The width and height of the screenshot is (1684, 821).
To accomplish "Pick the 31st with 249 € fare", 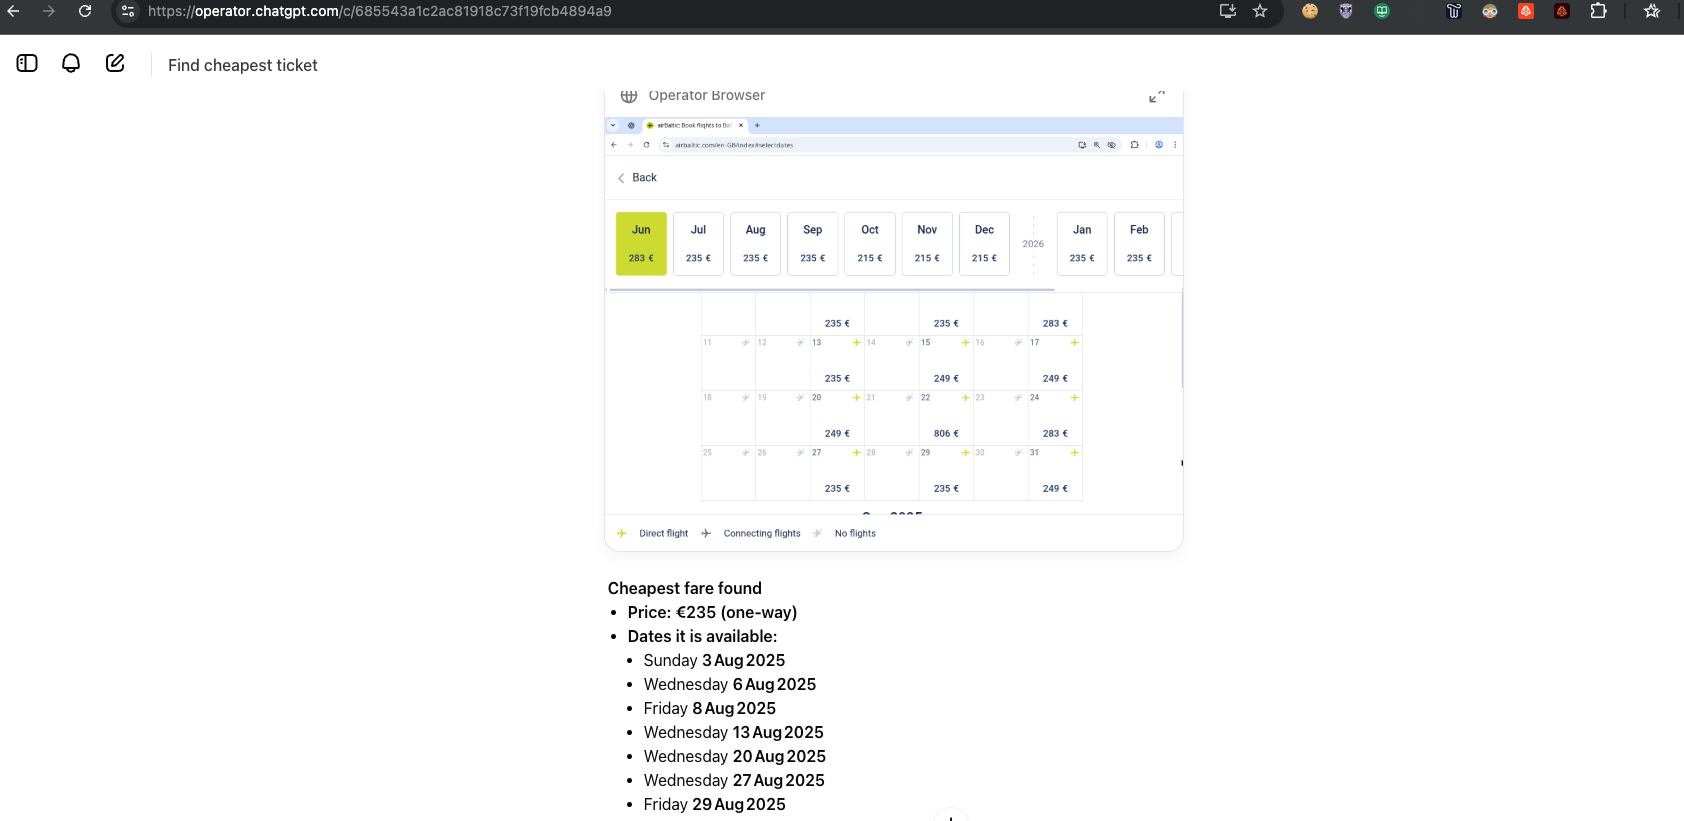I will [1055, 473].
